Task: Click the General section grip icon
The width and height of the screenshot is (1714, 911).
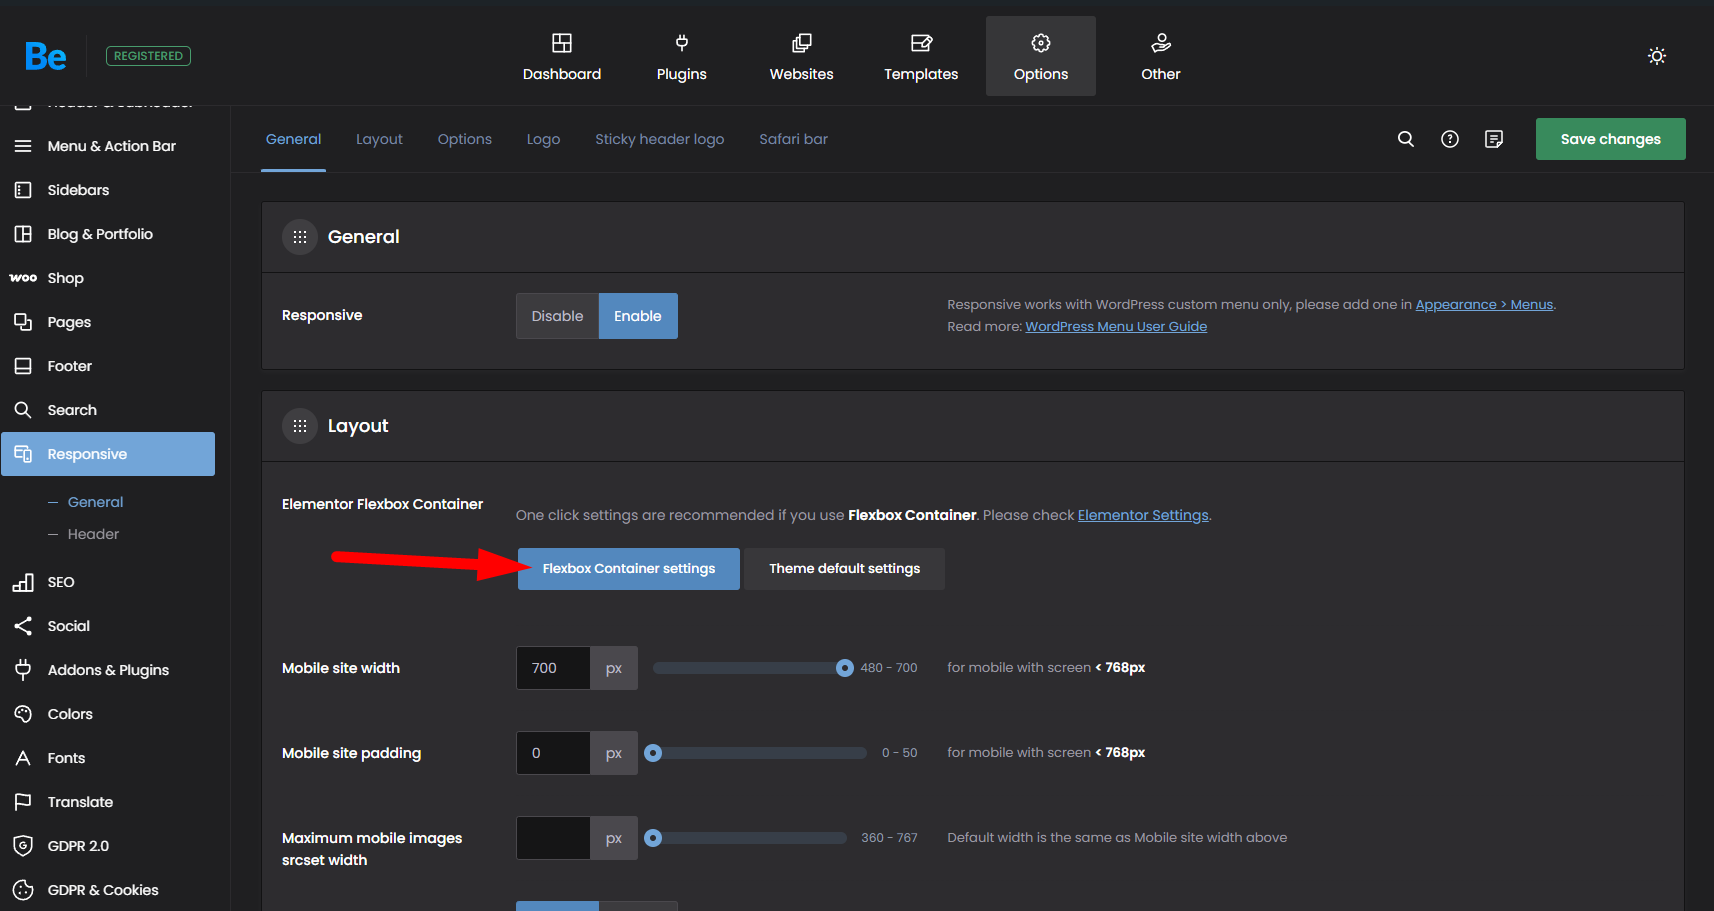Action: (300, 237)
